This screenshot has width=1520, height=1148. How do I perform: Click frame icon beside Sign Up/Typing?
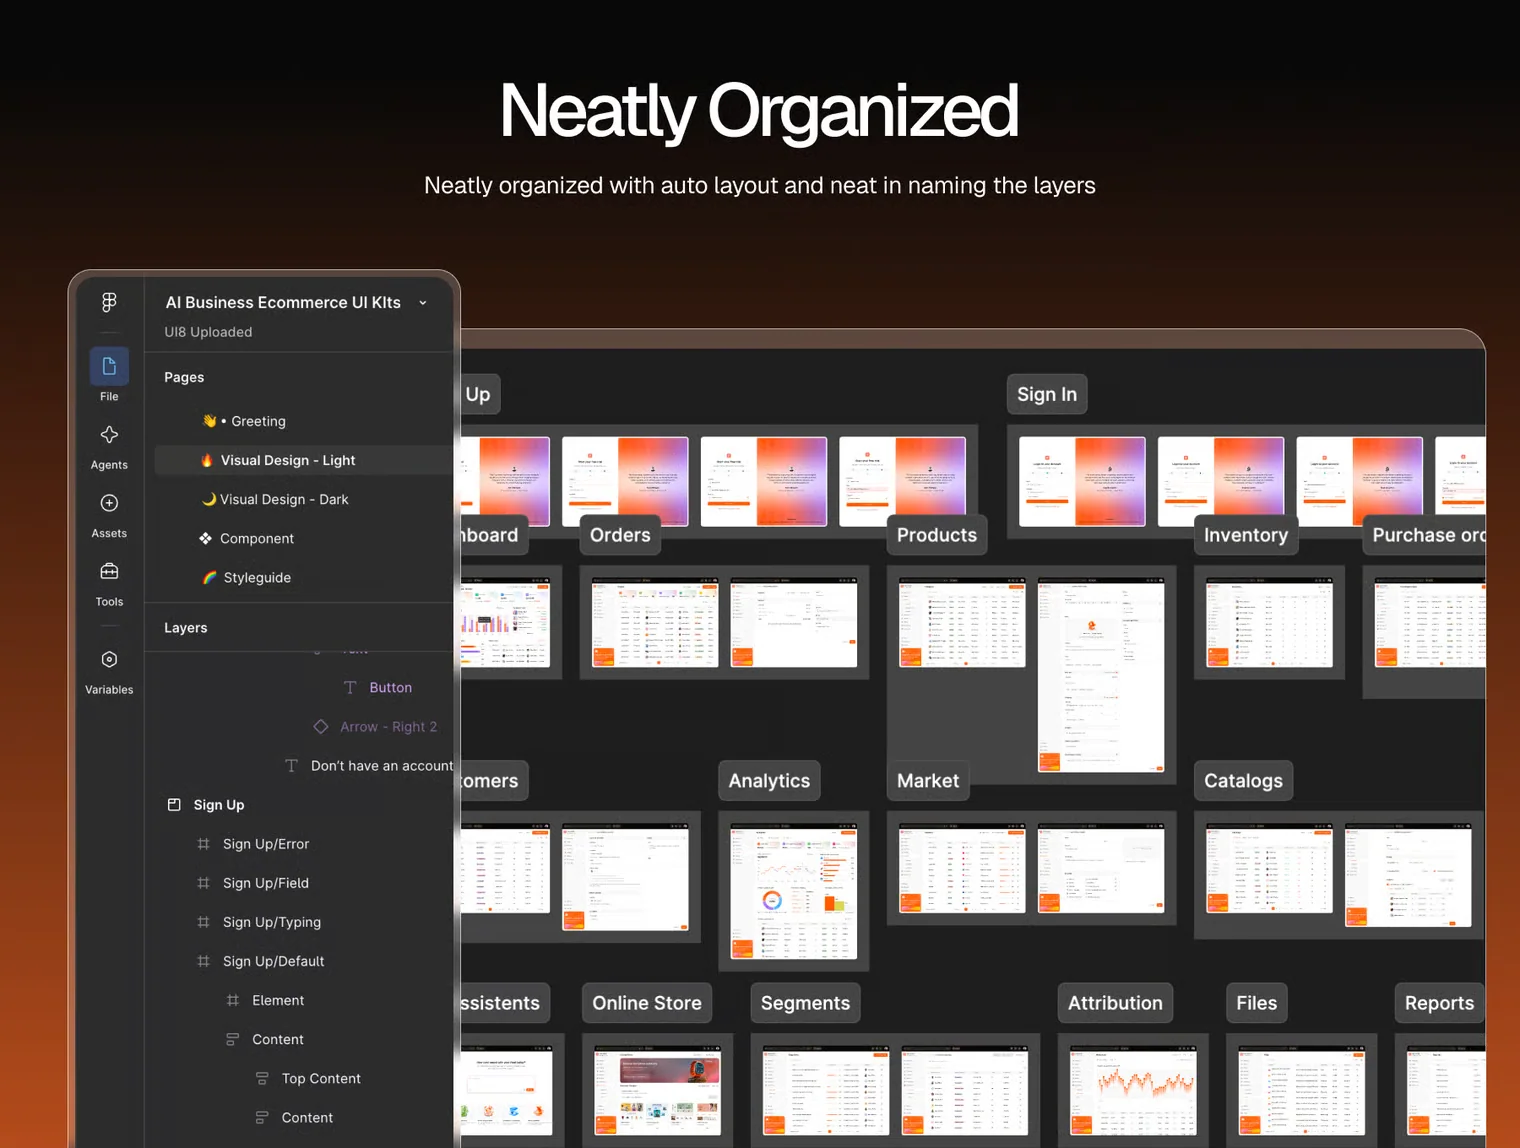point(203,922)
